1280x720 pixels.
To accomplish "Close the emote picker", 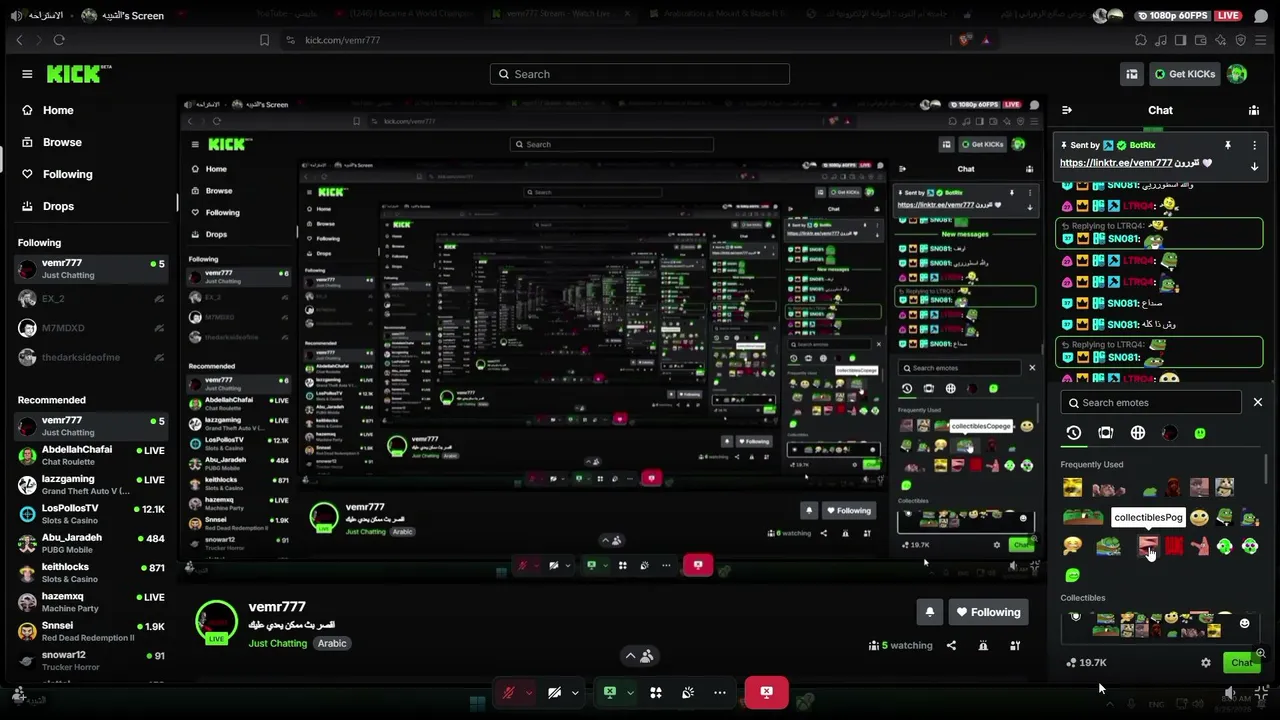I will click(x=1258, y=402).
